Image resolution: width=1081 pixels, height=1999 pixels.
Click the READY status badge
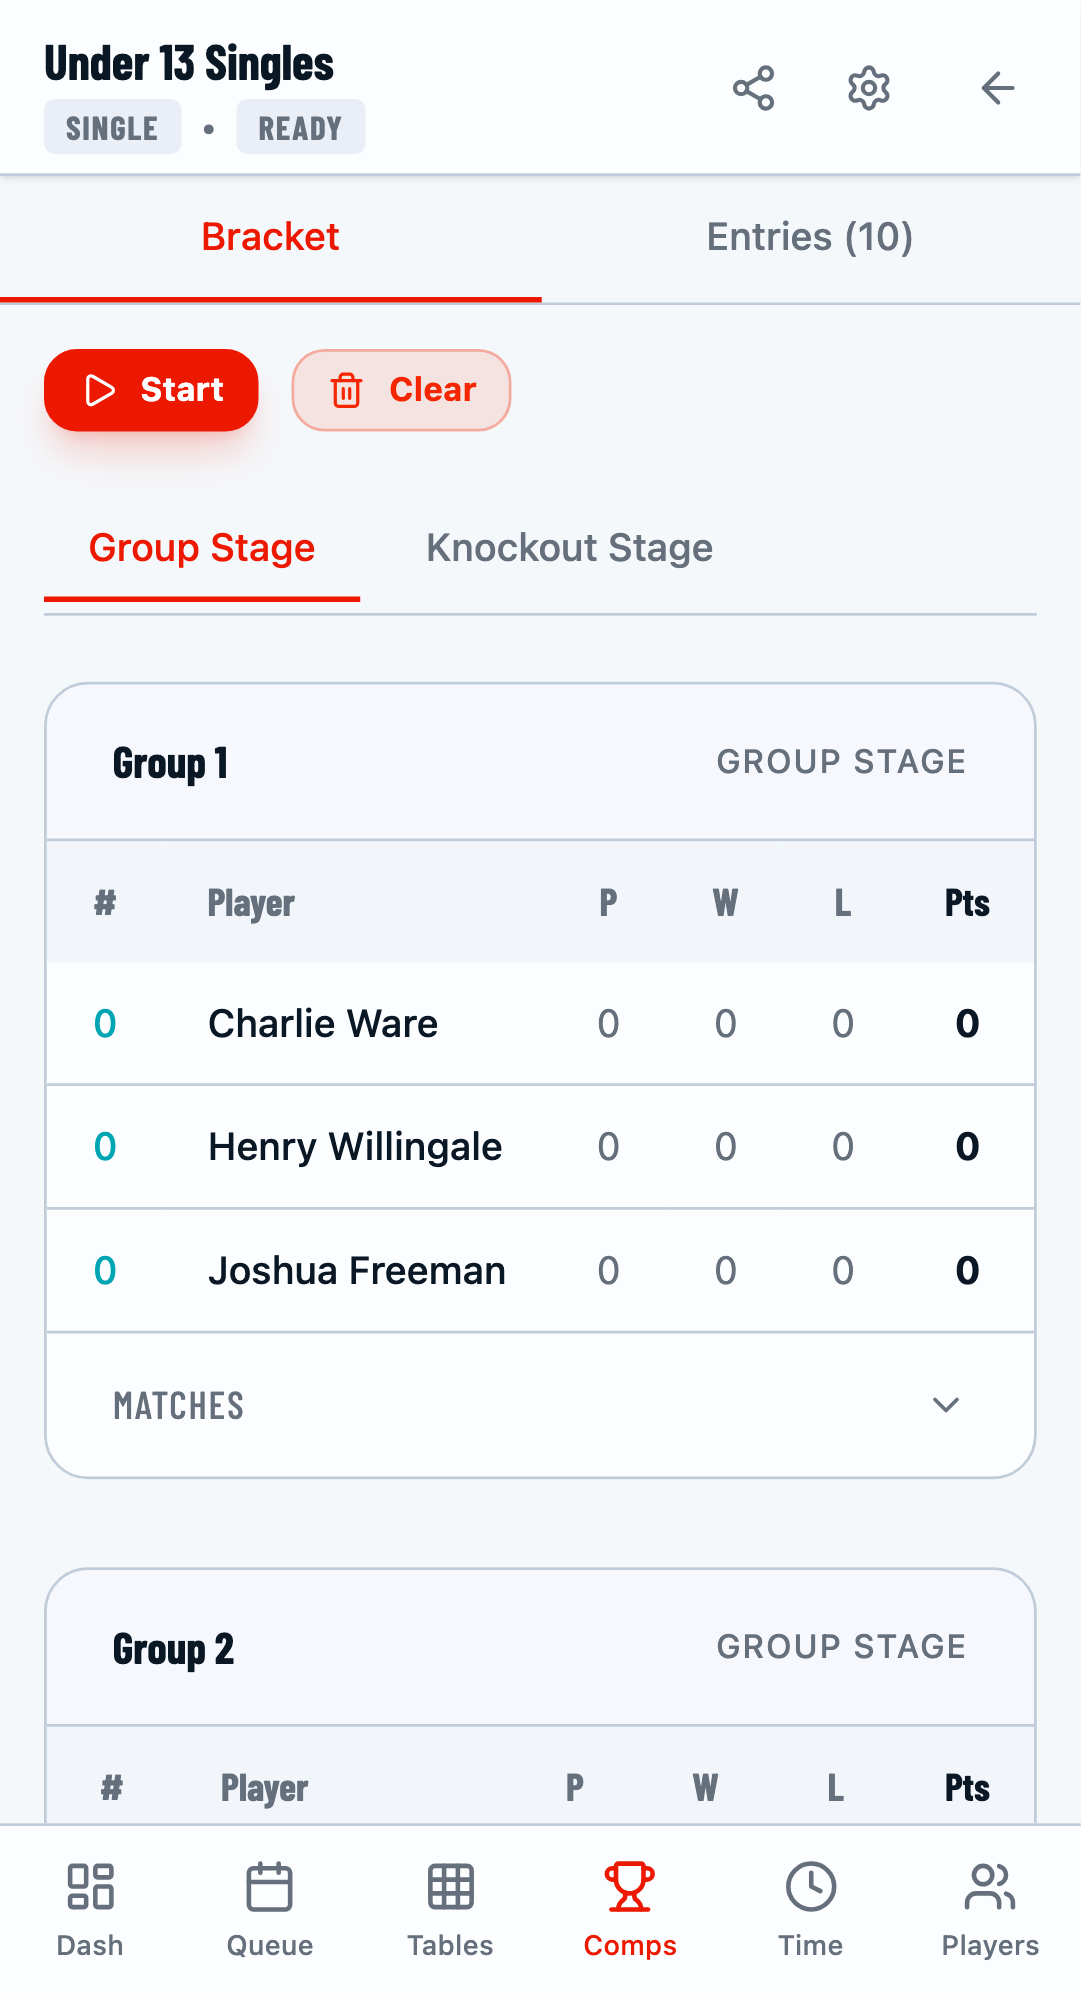tap(300, 126)
